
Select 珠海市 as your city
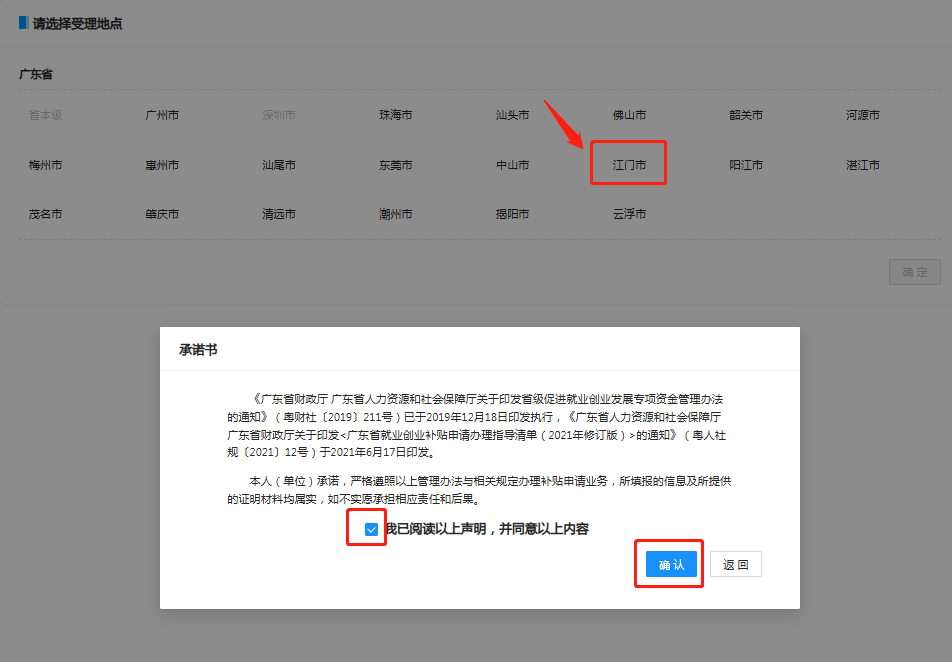[395, 114]
